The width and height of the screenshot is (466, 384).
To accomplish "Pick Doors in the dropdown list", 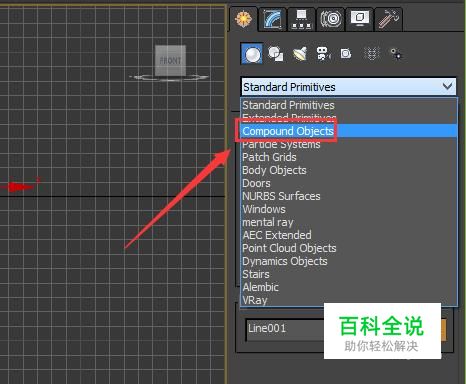I will [349, 183].
